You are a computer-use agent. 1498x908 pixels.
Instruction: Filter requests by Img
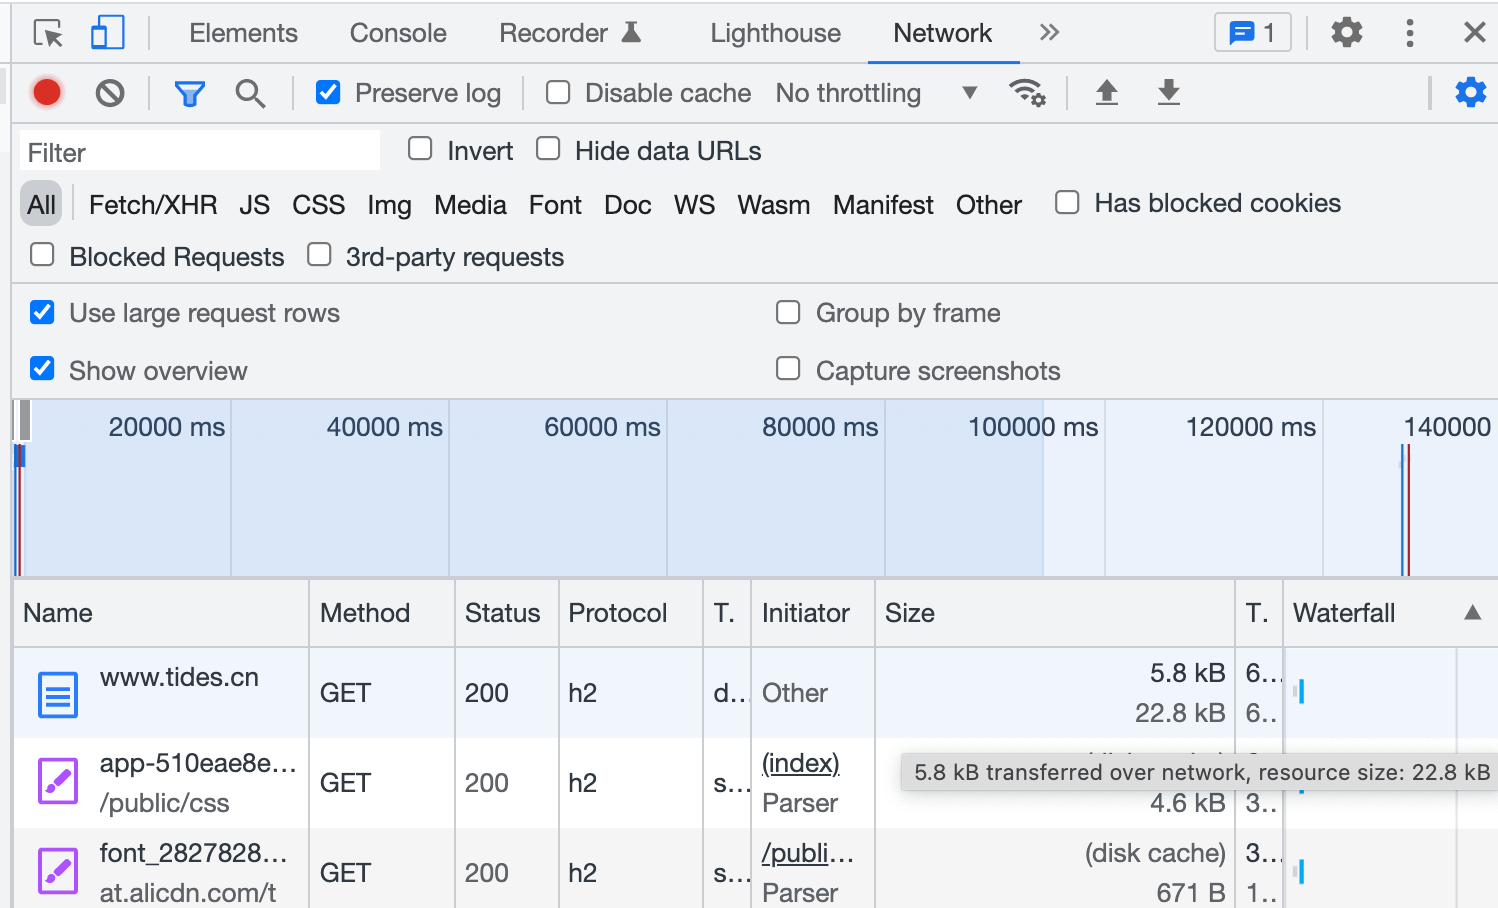389,205
